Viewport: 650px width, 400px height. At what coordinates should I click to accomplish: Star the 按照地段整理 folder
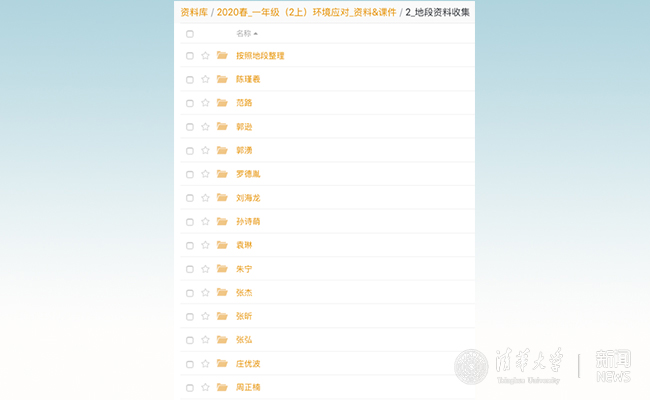click(205, 56)
